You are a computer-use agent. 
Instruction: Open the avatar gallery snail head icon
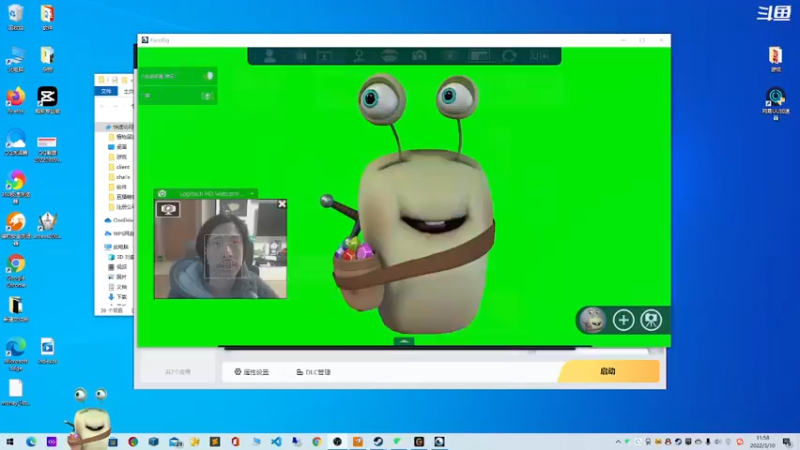(x=592, y=320)
